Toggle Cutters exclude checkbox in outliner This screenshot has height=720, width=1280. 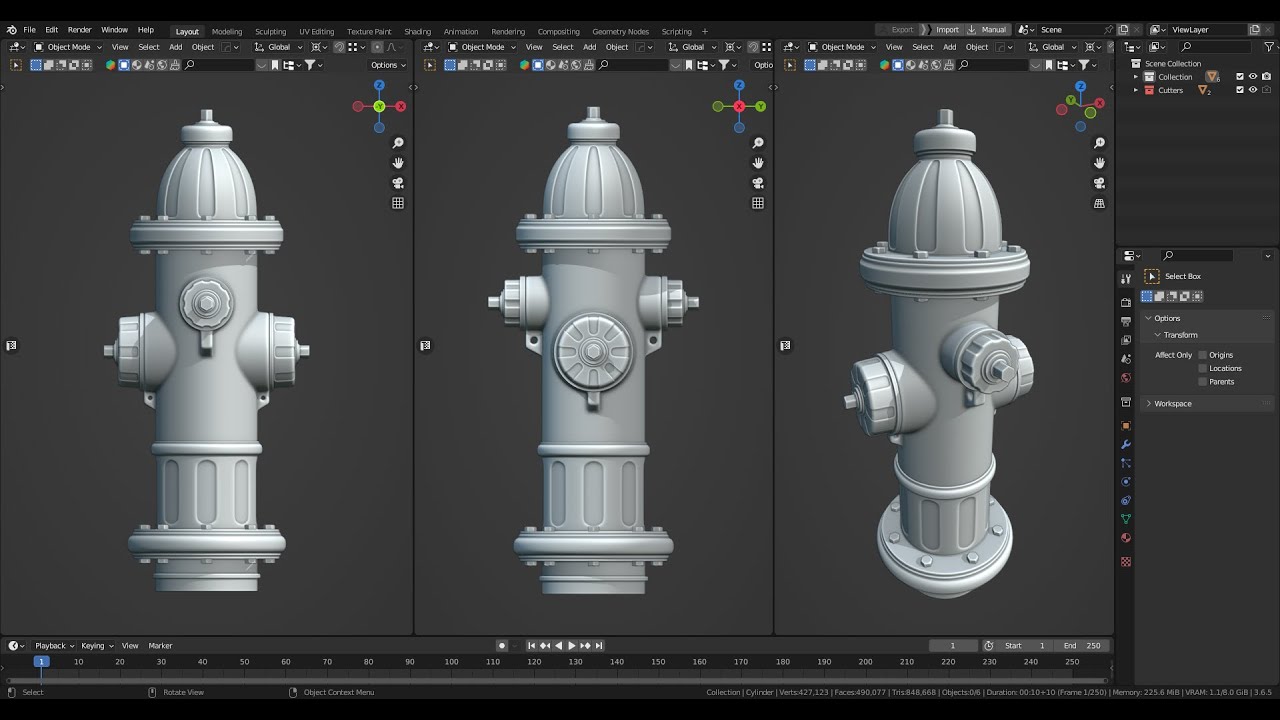(x=1240, y=90)
